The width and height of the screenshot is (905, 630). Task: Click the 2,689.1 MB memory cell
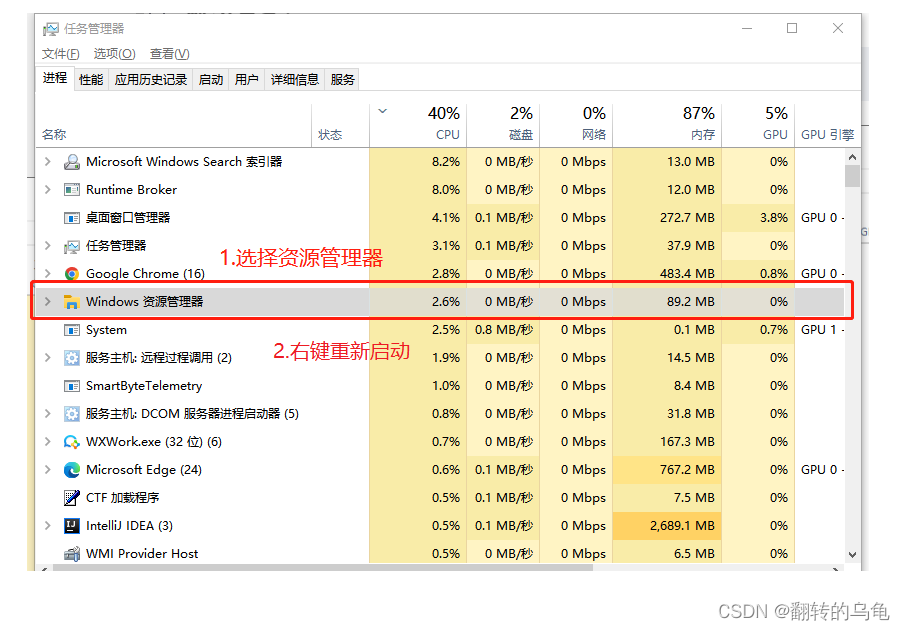click(x=667, y=526)
